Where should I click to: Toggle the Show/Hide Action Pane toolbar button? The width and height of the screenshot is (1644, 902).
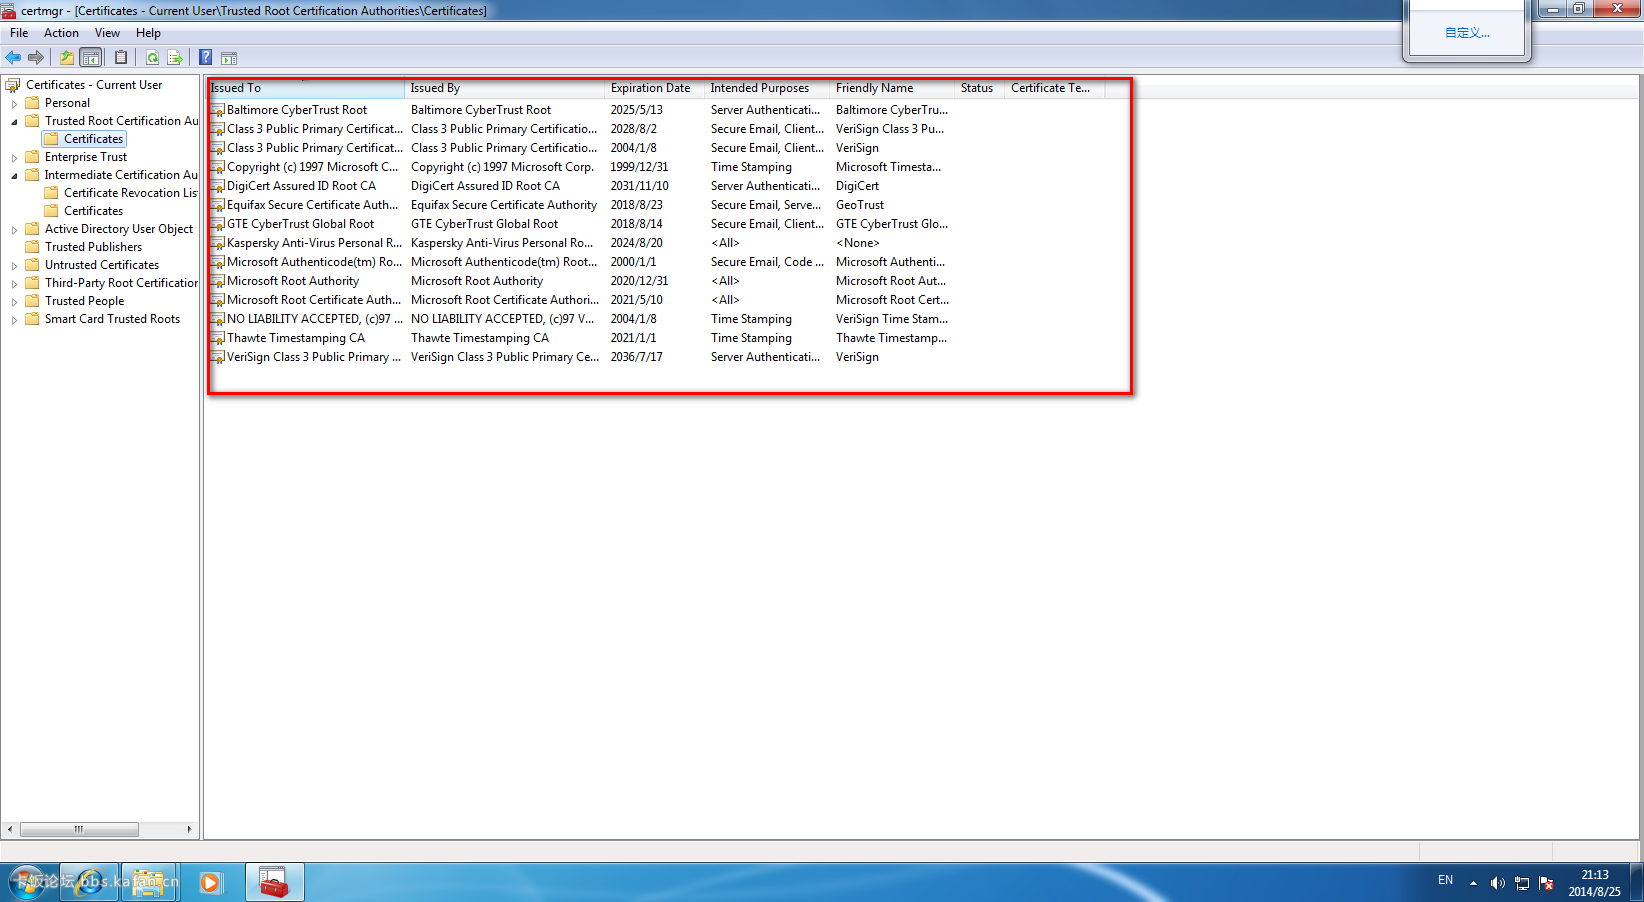click(x=229, y=58)
